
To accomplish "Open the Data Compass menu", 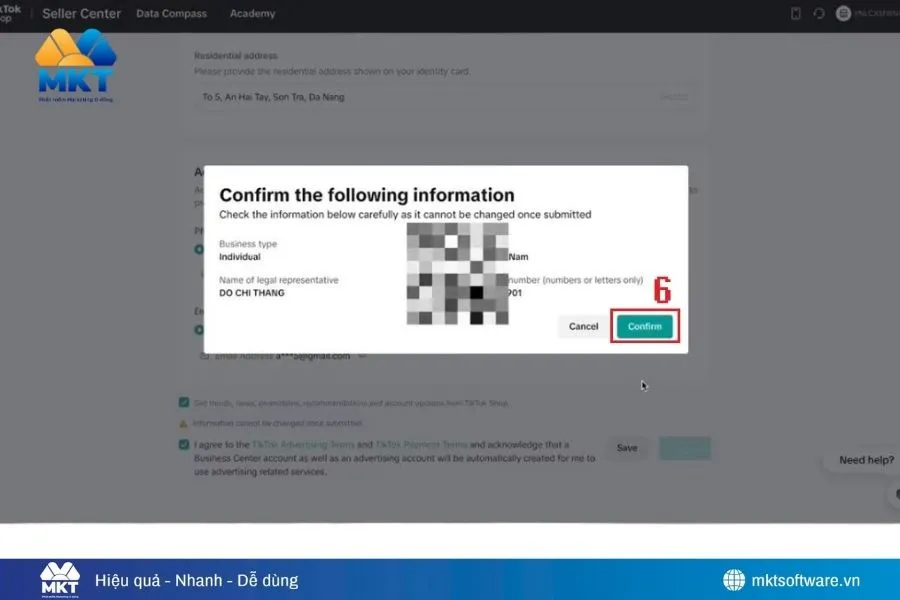I will [x=171, y=14].
